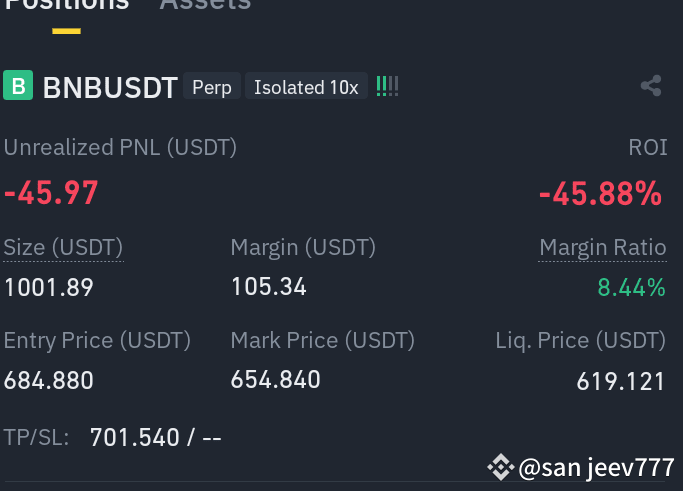This screenshot has width=683, height=491.
Task: Edit the Margin amount 105.34
Action: 269,287
